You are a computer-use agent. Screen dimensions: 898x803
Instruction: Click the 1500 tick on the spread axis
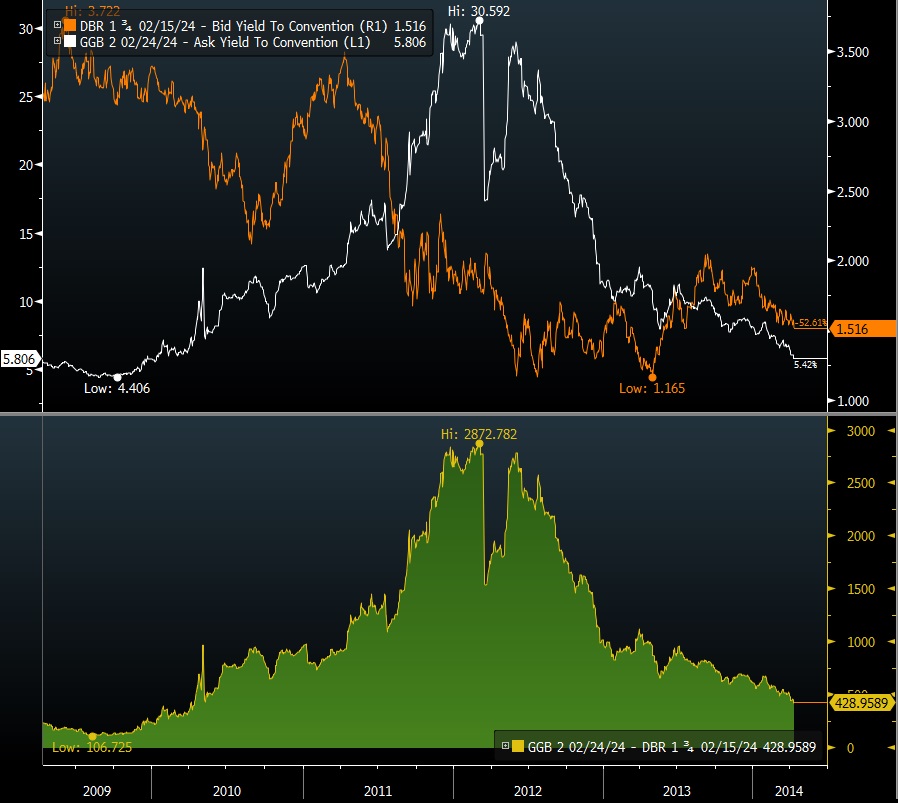coord(861,589)
